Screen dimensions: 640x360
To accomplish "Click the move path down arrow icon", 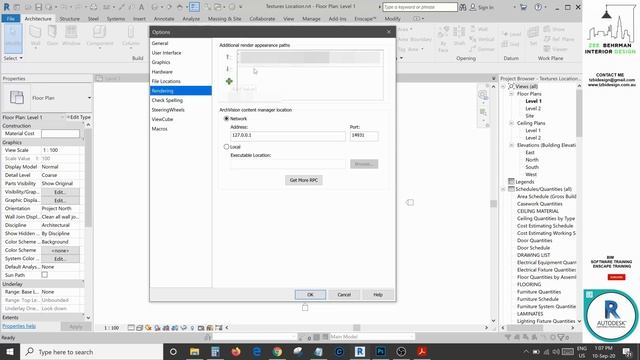I will (x=228, y=69).
